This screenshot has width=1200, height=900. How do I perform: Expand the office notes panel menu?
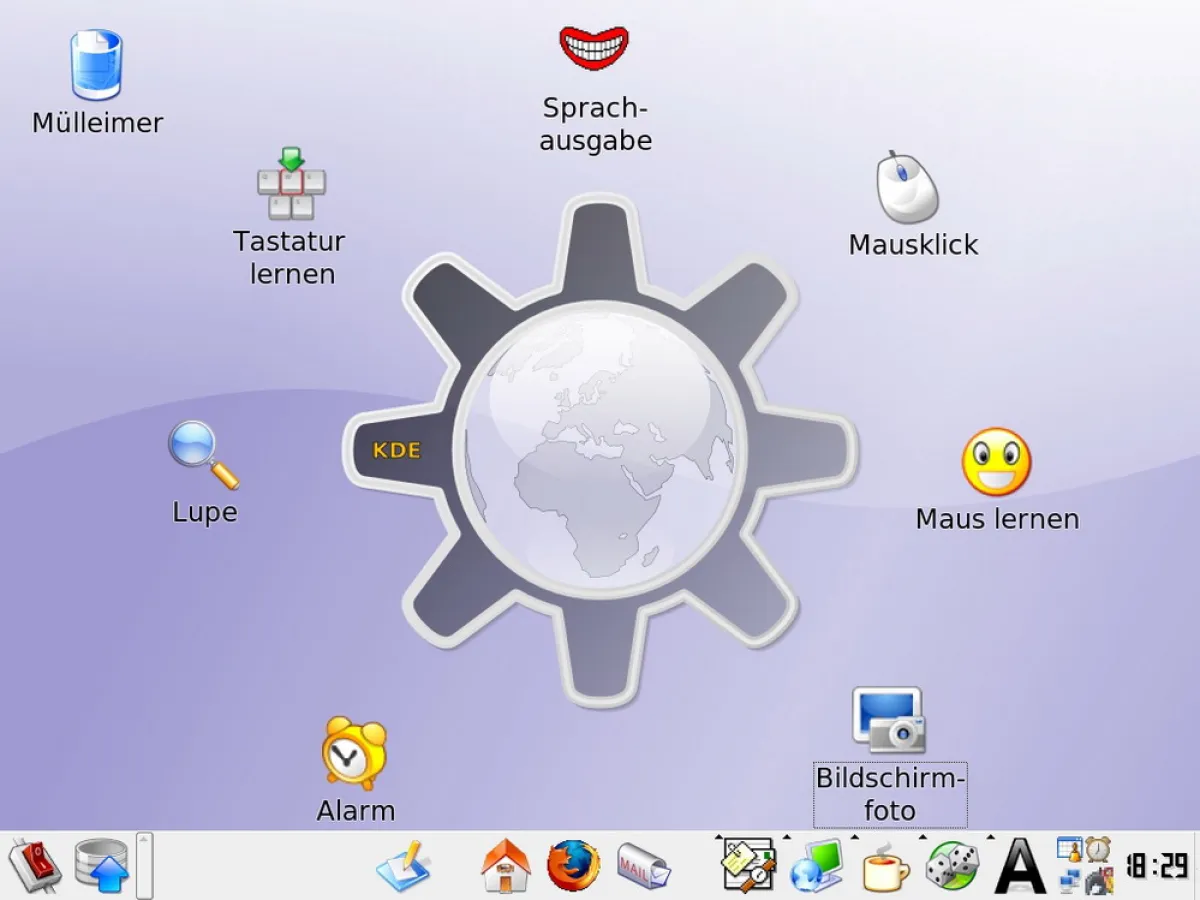[x=749, y=866]
